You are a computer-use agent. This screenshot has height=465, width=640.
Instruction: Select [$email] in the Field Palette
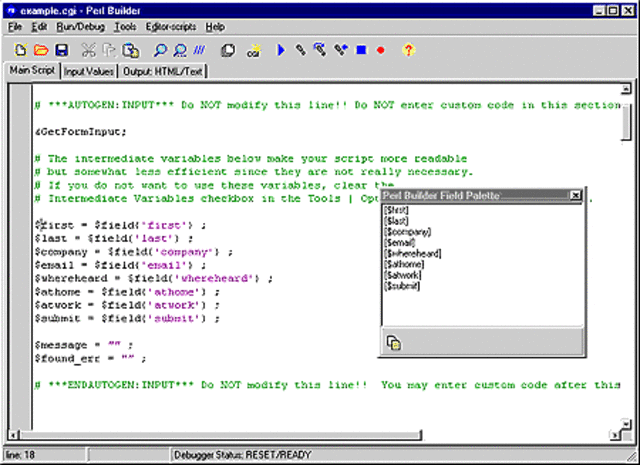pyautogui.click(x=400, y=243)
